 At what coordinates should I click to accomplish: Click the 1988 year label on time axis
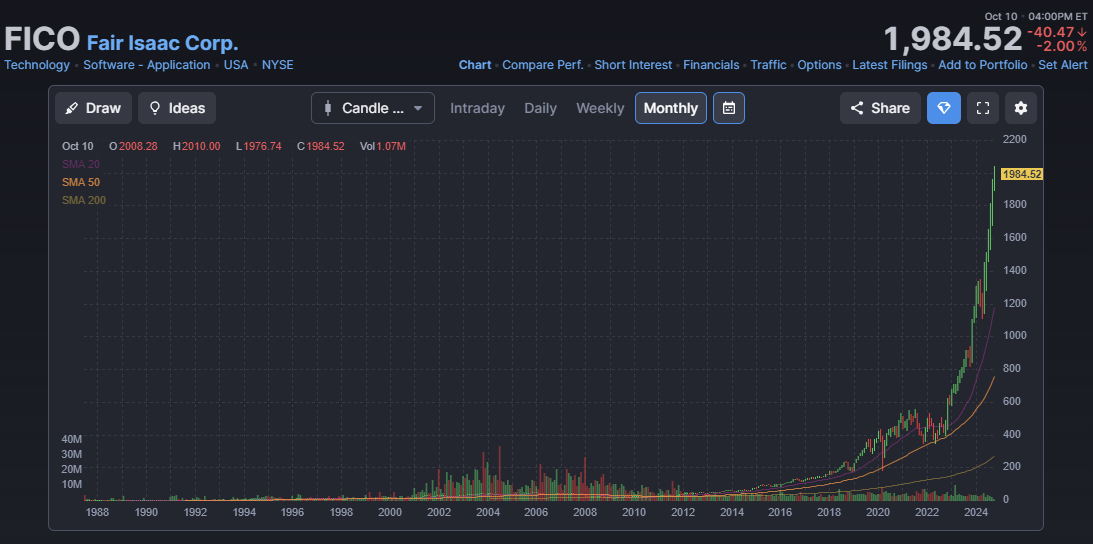(97, 513)
